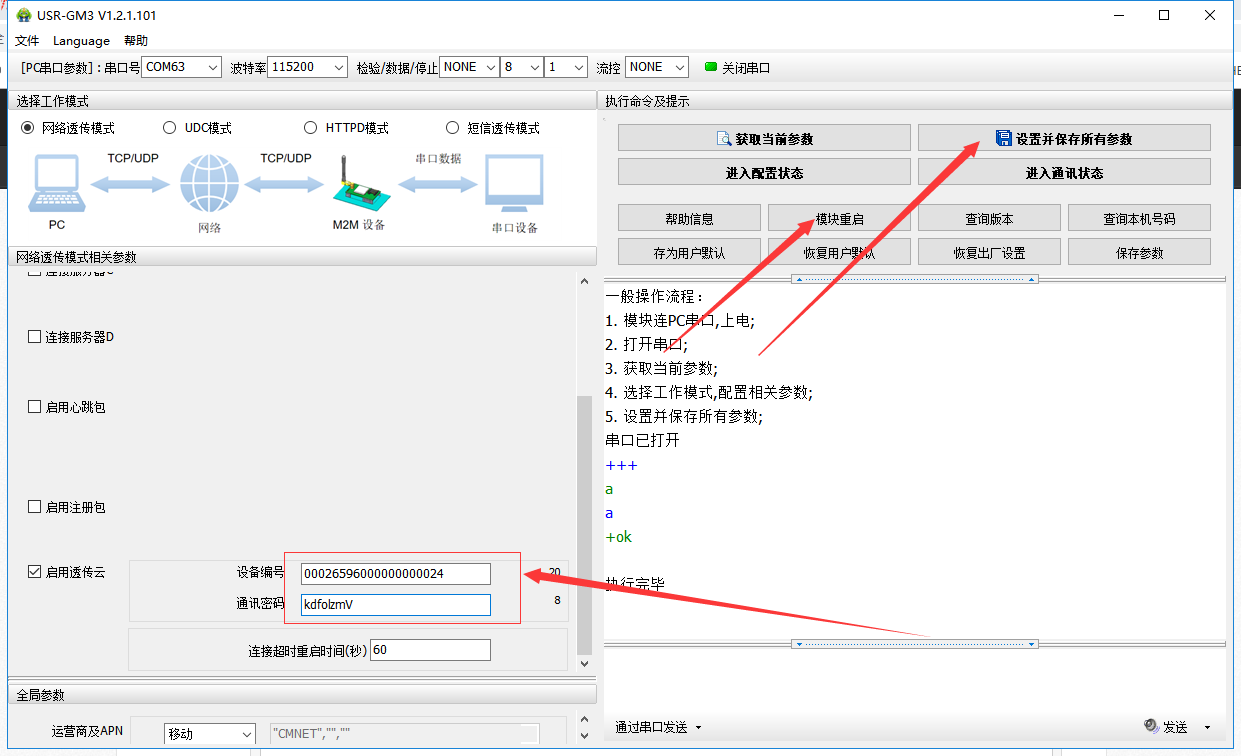Image resolution: width=1241 pixels, height=756 pixels.
Task: Enable the 启用心跳包 checkbox
Action: tap(35, 407)
